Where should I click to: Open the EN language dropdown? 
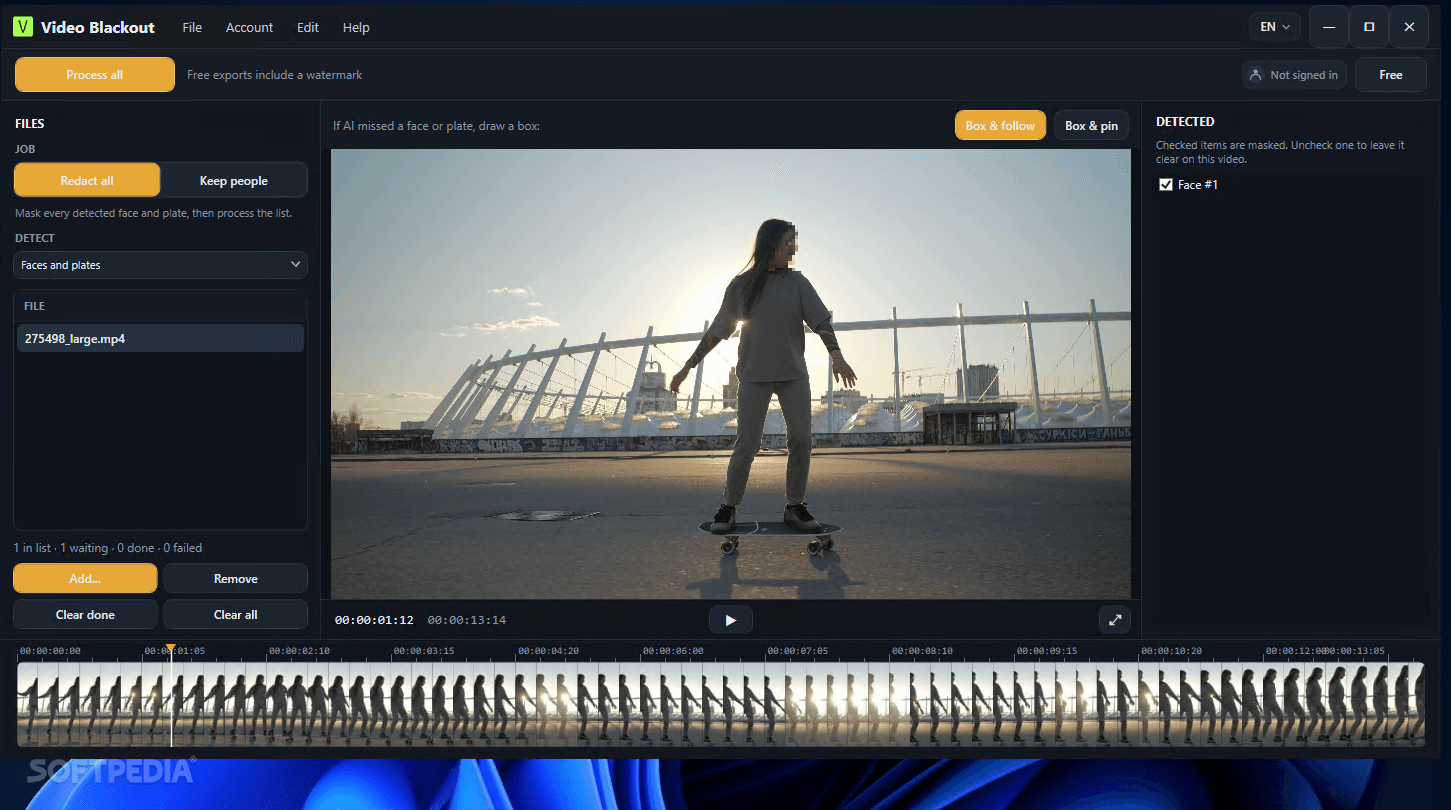click(x=1275, y=27)
